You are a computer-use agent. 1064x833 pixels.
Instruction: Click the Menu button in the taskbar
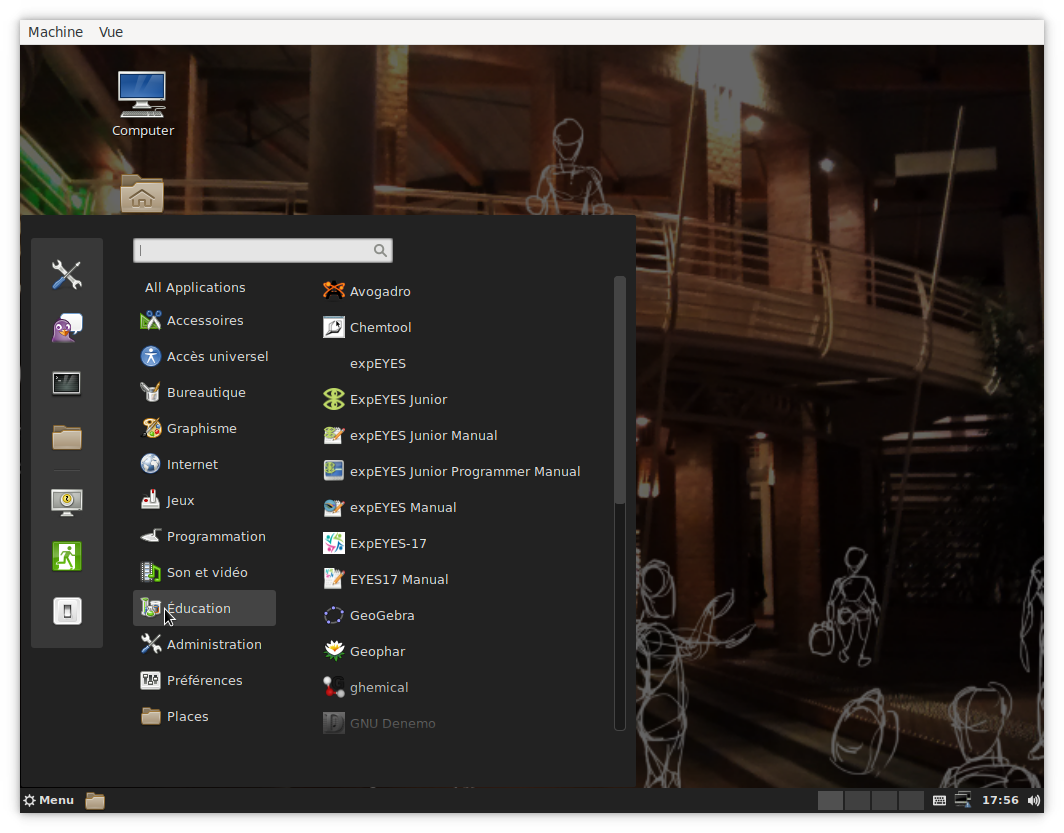click(x=48, y=800)
